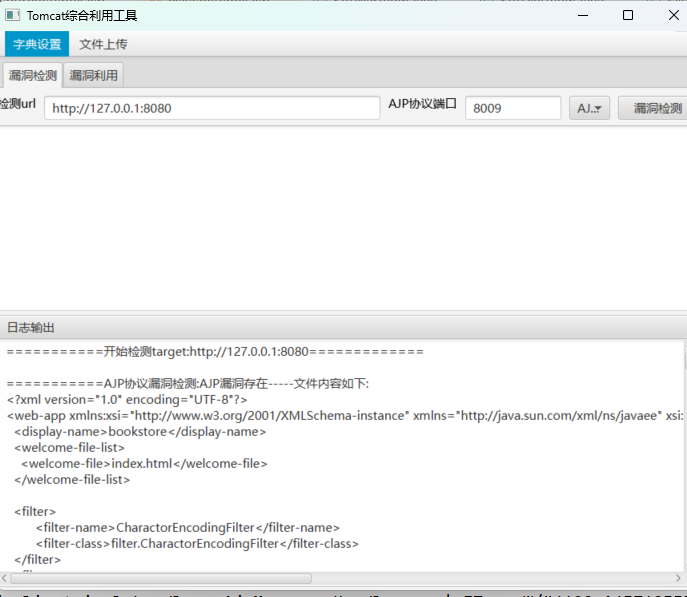Click the AJP漏洞存在 result line in log
This screenshot has height=597, width=687.
click(188, 384)
